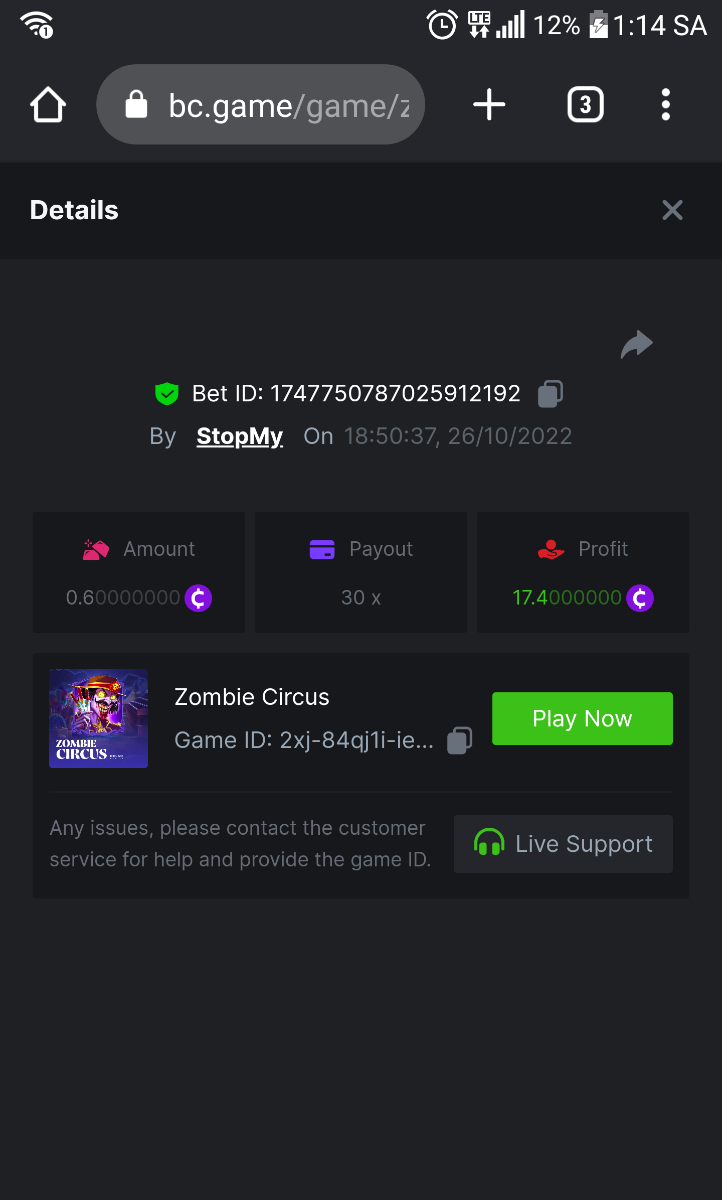Tap the Zombie Circus game thumbnail
The width and height of the screenshot is (722, 1200).
(99, 718)
